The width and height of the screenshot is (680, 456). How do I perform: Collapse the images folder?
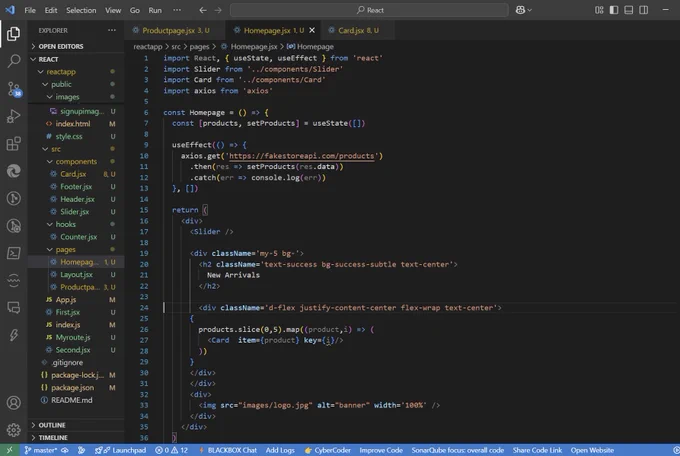[67, 97]
